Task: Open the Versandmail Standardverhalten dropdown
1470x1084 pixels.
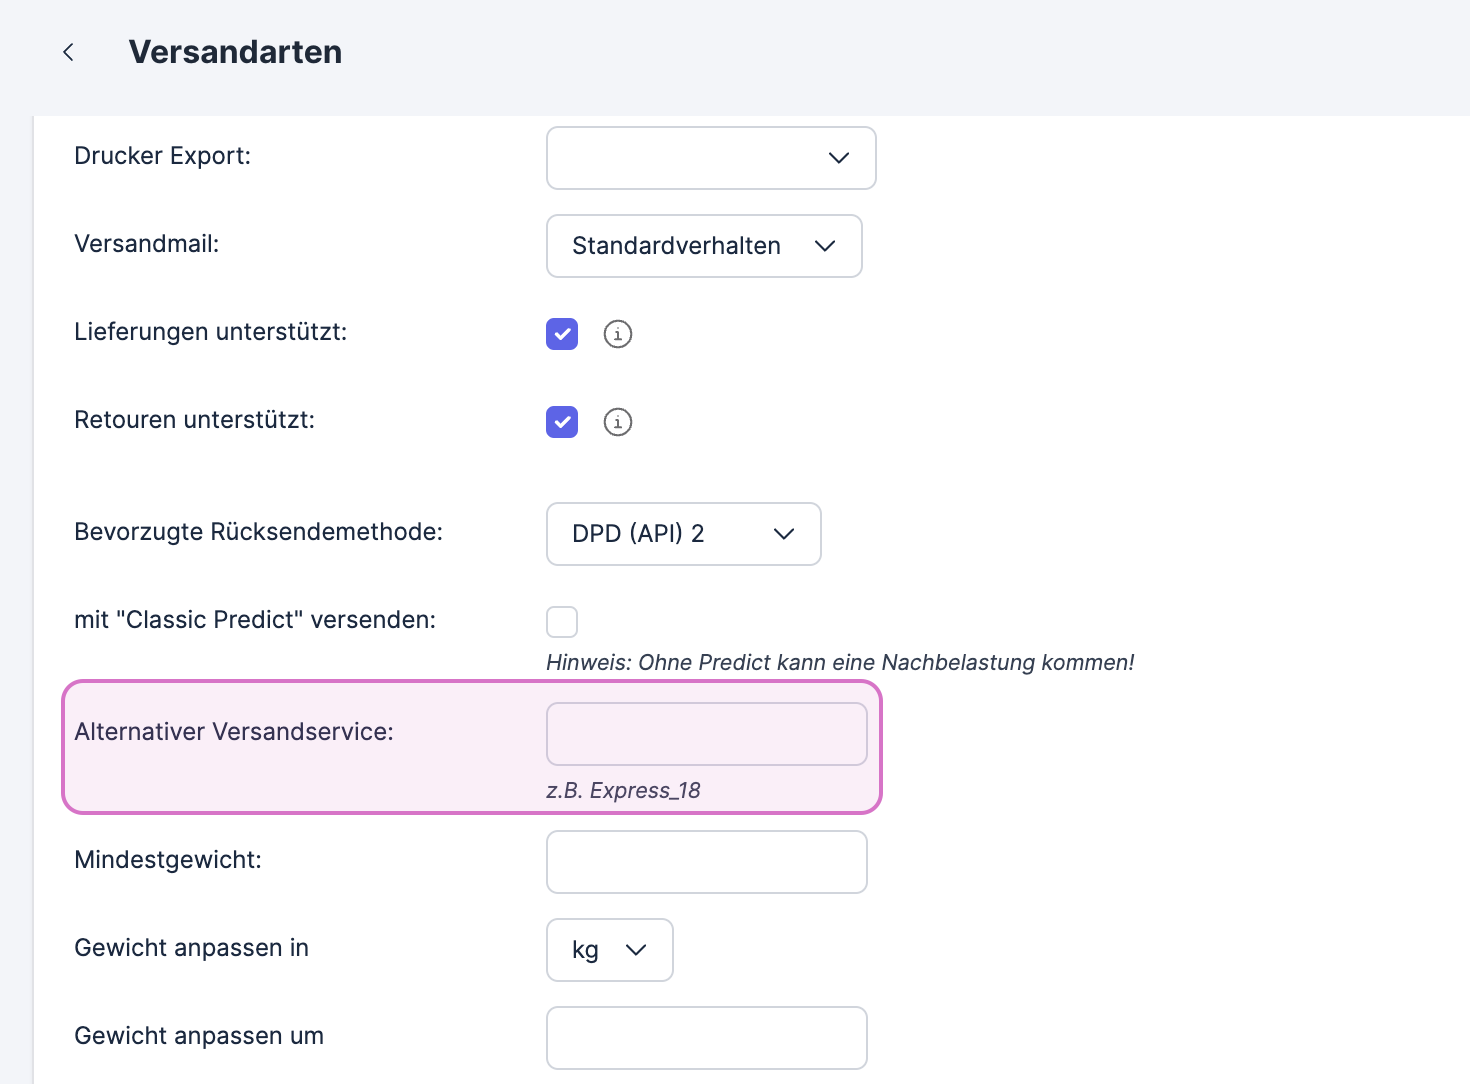Action: coord(704,246)
